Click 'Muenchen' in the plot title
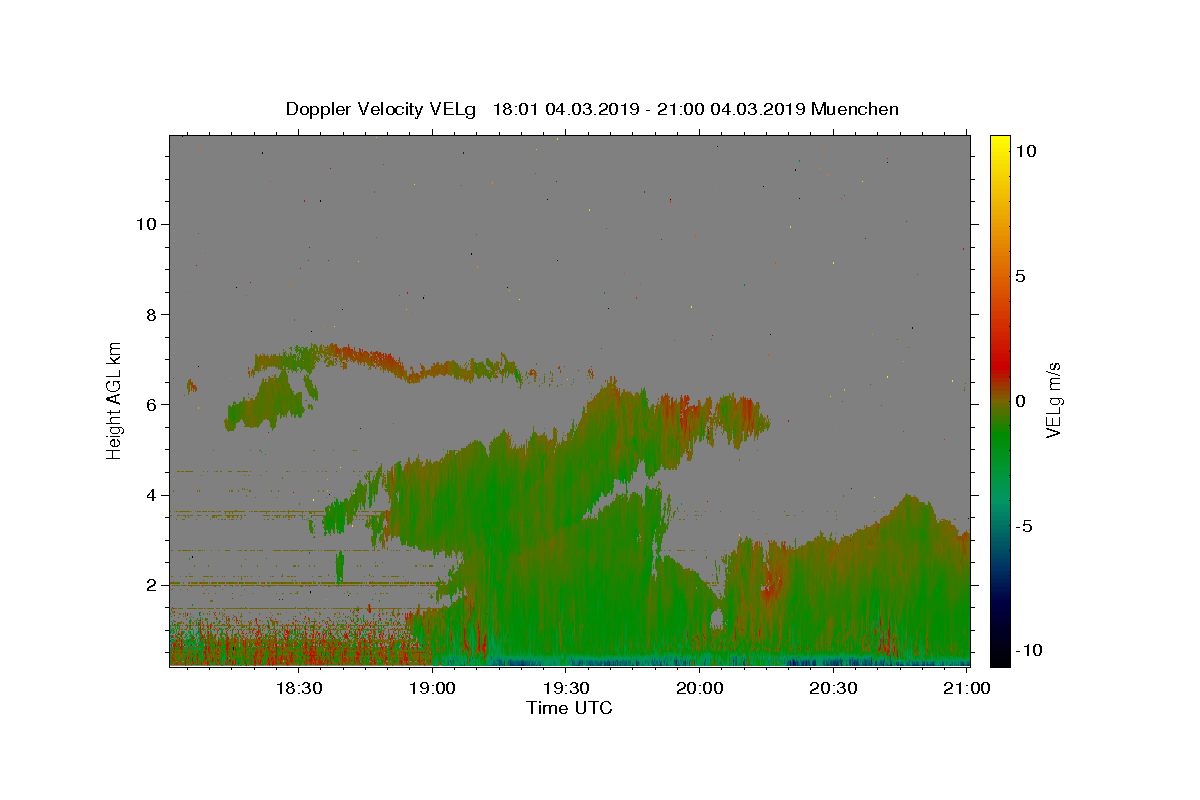The width and height of the screenshot is (1200, 800). point(855,109)
